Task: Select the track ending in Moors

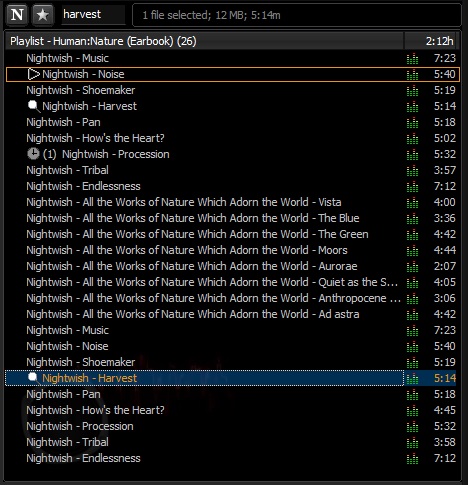Action: (x=232, y=250)
